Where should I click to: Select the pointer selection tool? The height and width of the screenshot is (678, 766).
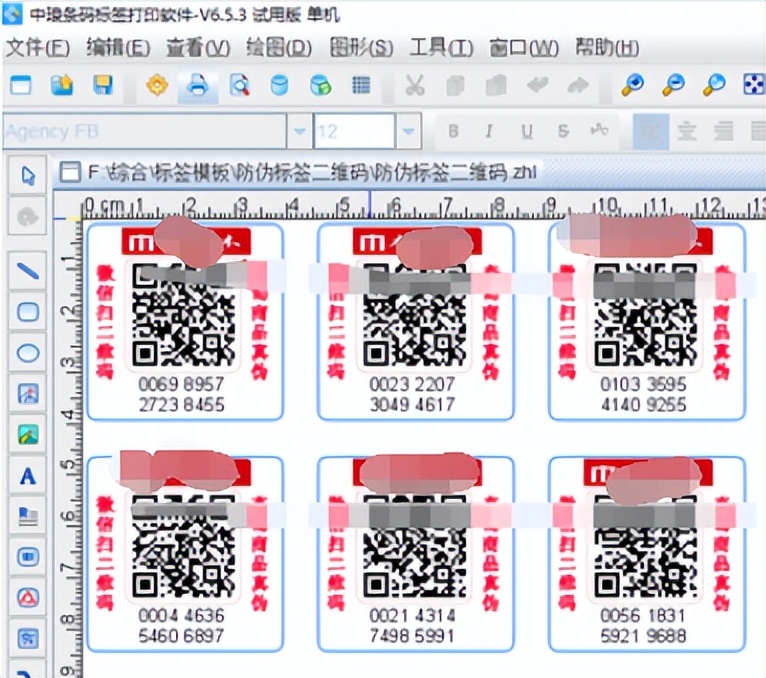point(28,176)
